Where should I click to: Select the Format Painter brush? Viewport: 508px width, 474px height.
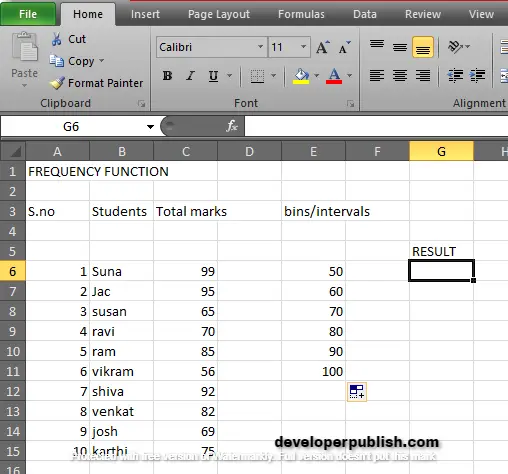pos(57,83)
